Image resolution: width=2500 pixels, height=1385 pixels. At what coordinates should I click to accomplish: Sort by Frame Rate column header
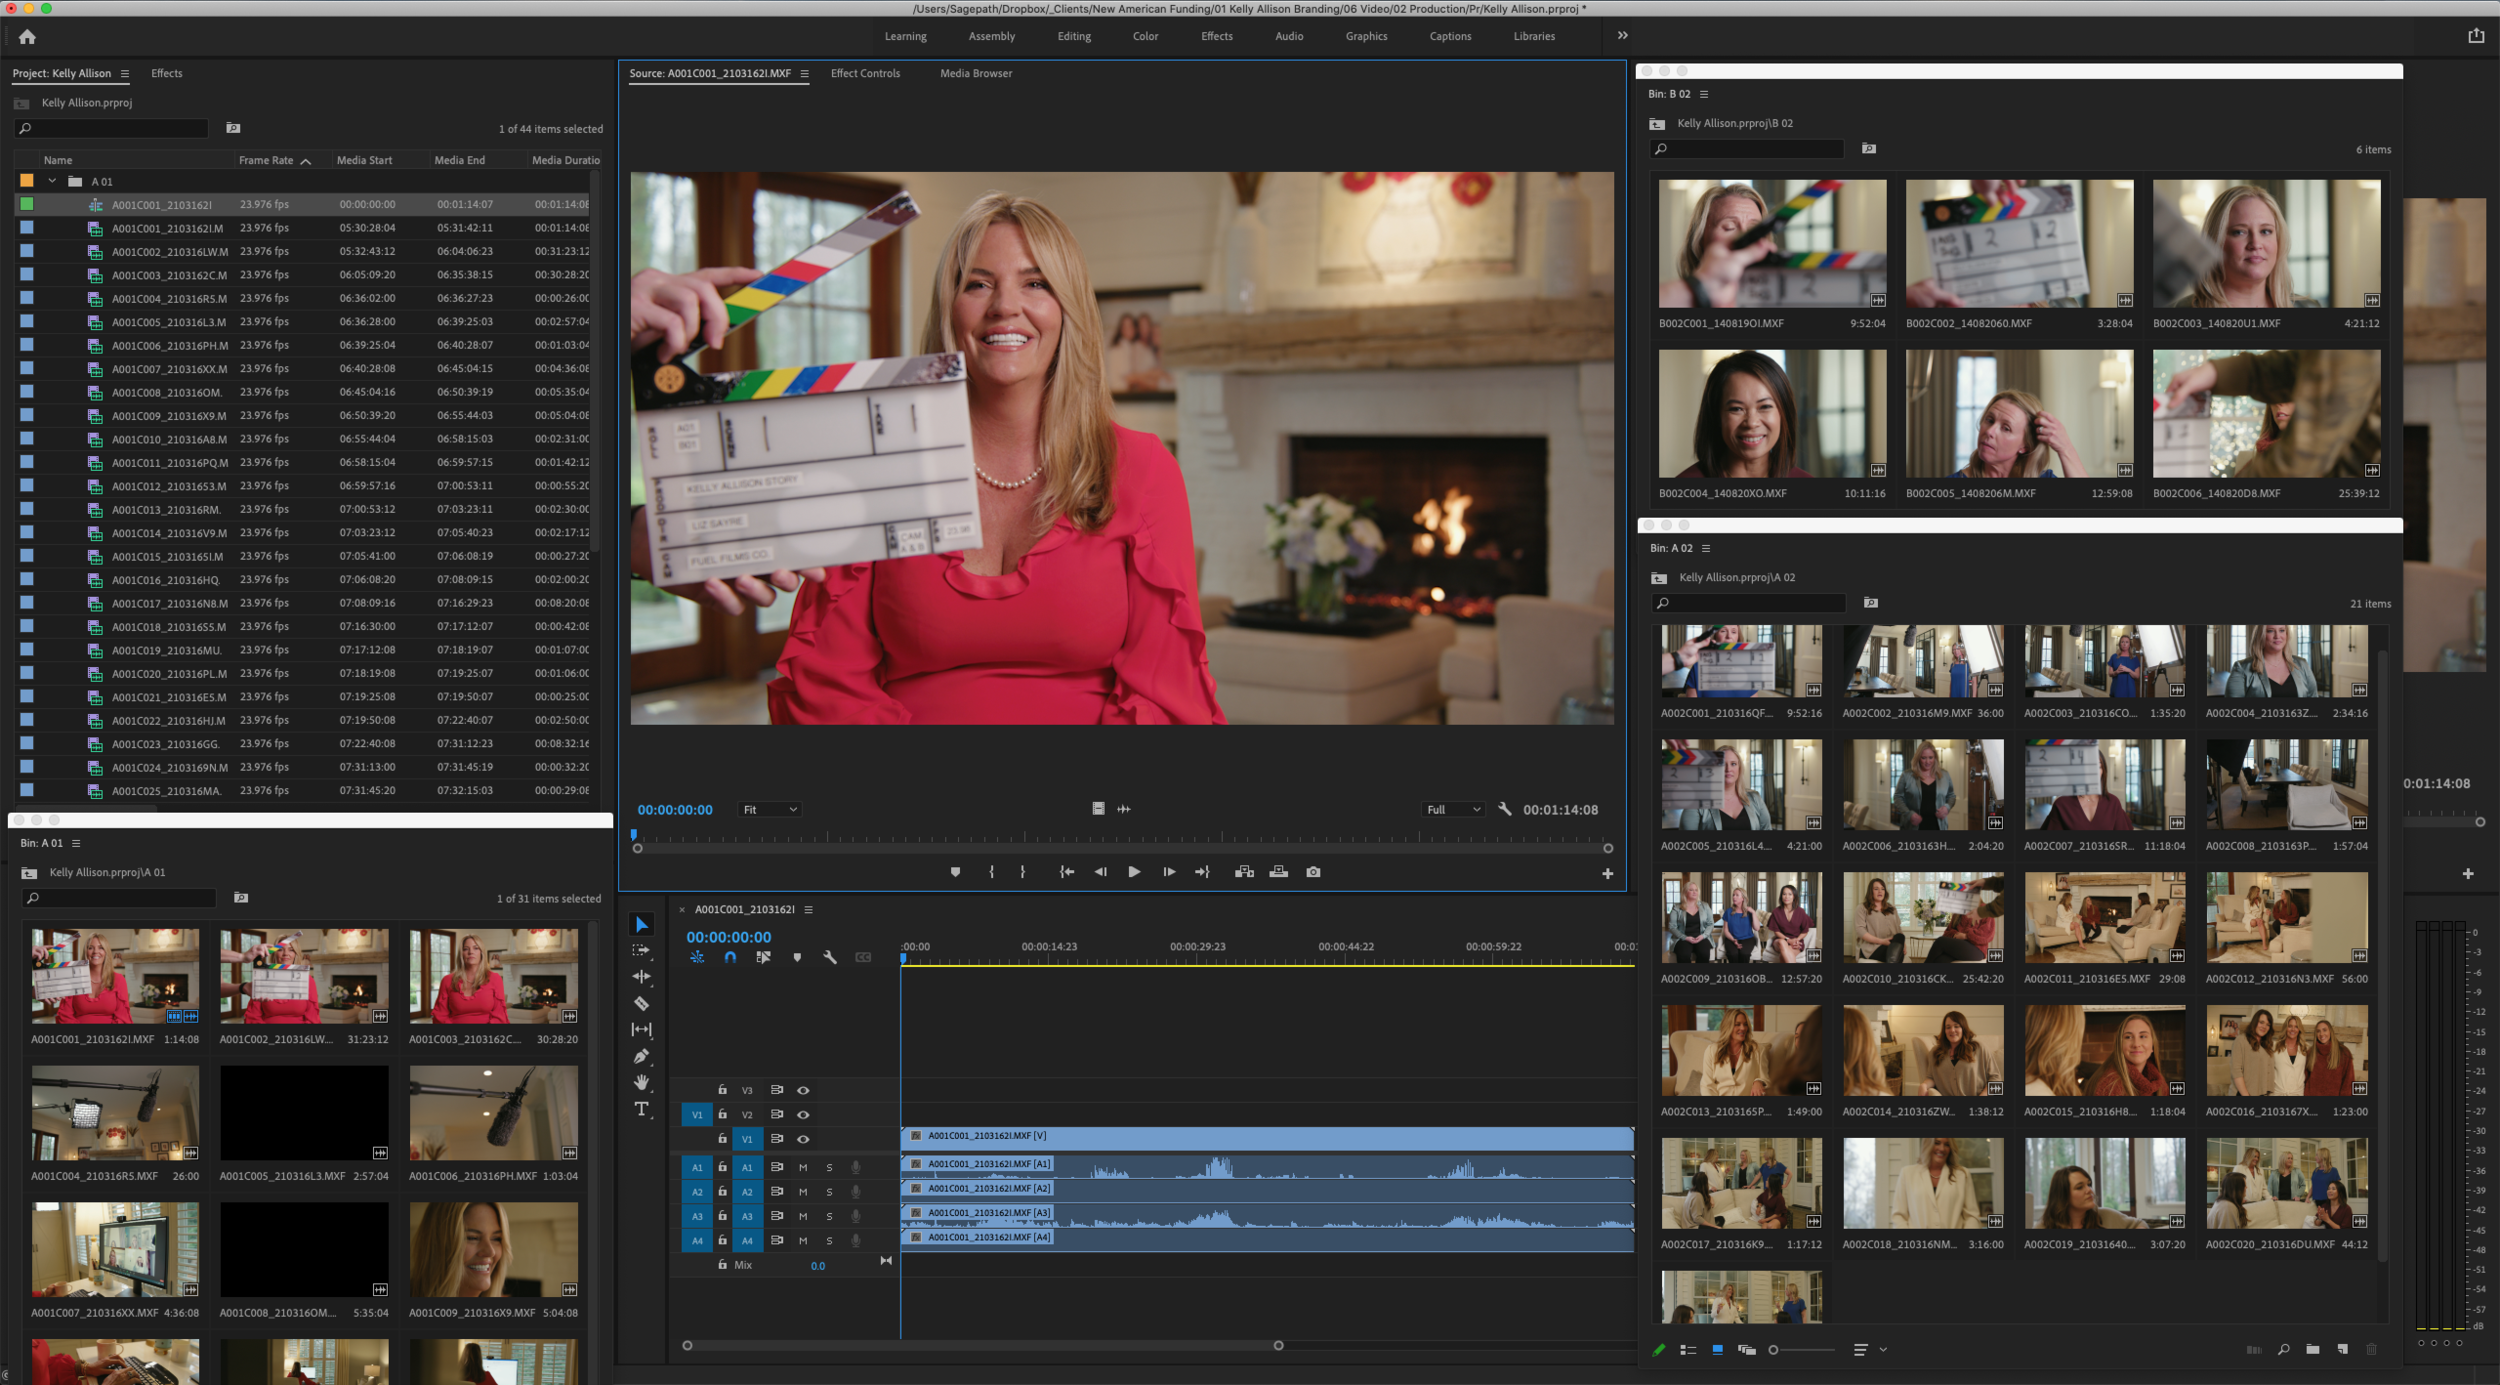click(266, 161)
